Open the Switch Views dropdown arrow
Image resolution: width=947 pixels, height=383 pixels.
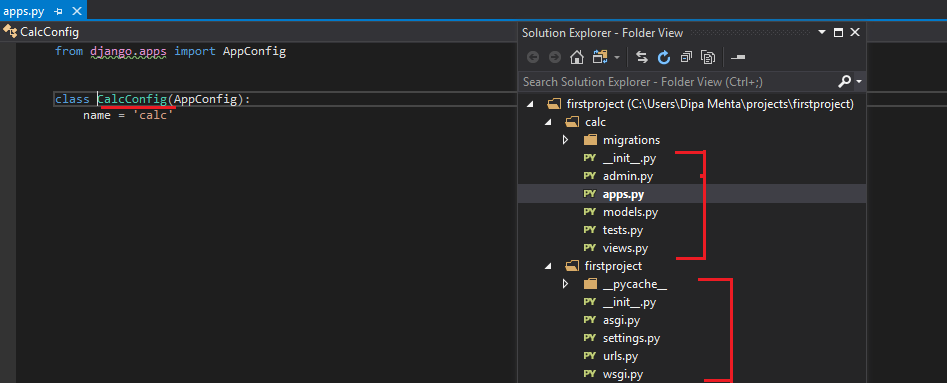pos(617,58)
